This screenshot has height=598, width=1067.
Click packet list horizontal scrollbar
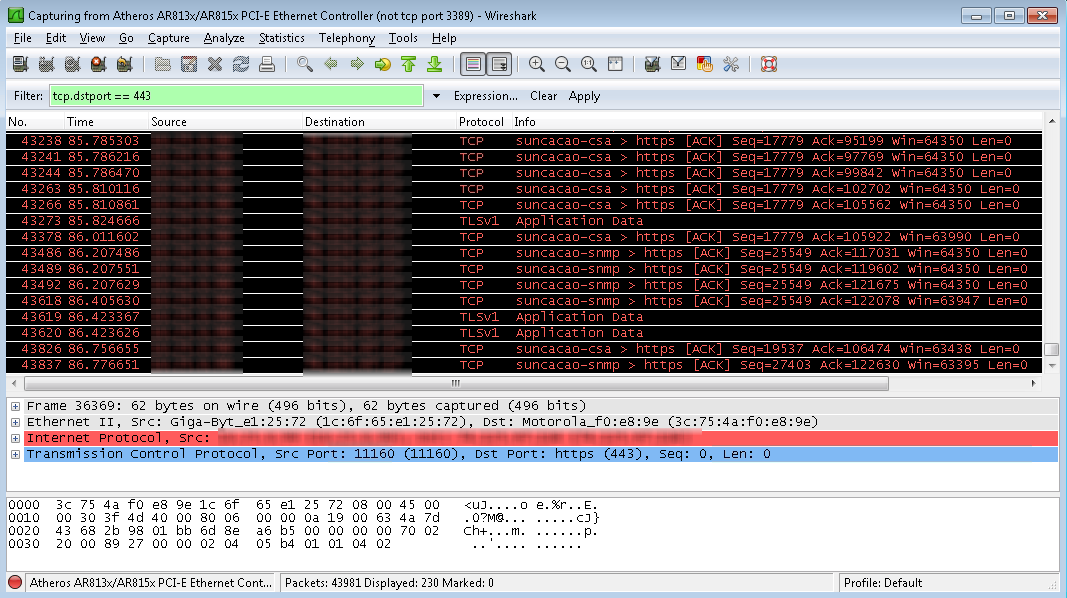[456, 384]
